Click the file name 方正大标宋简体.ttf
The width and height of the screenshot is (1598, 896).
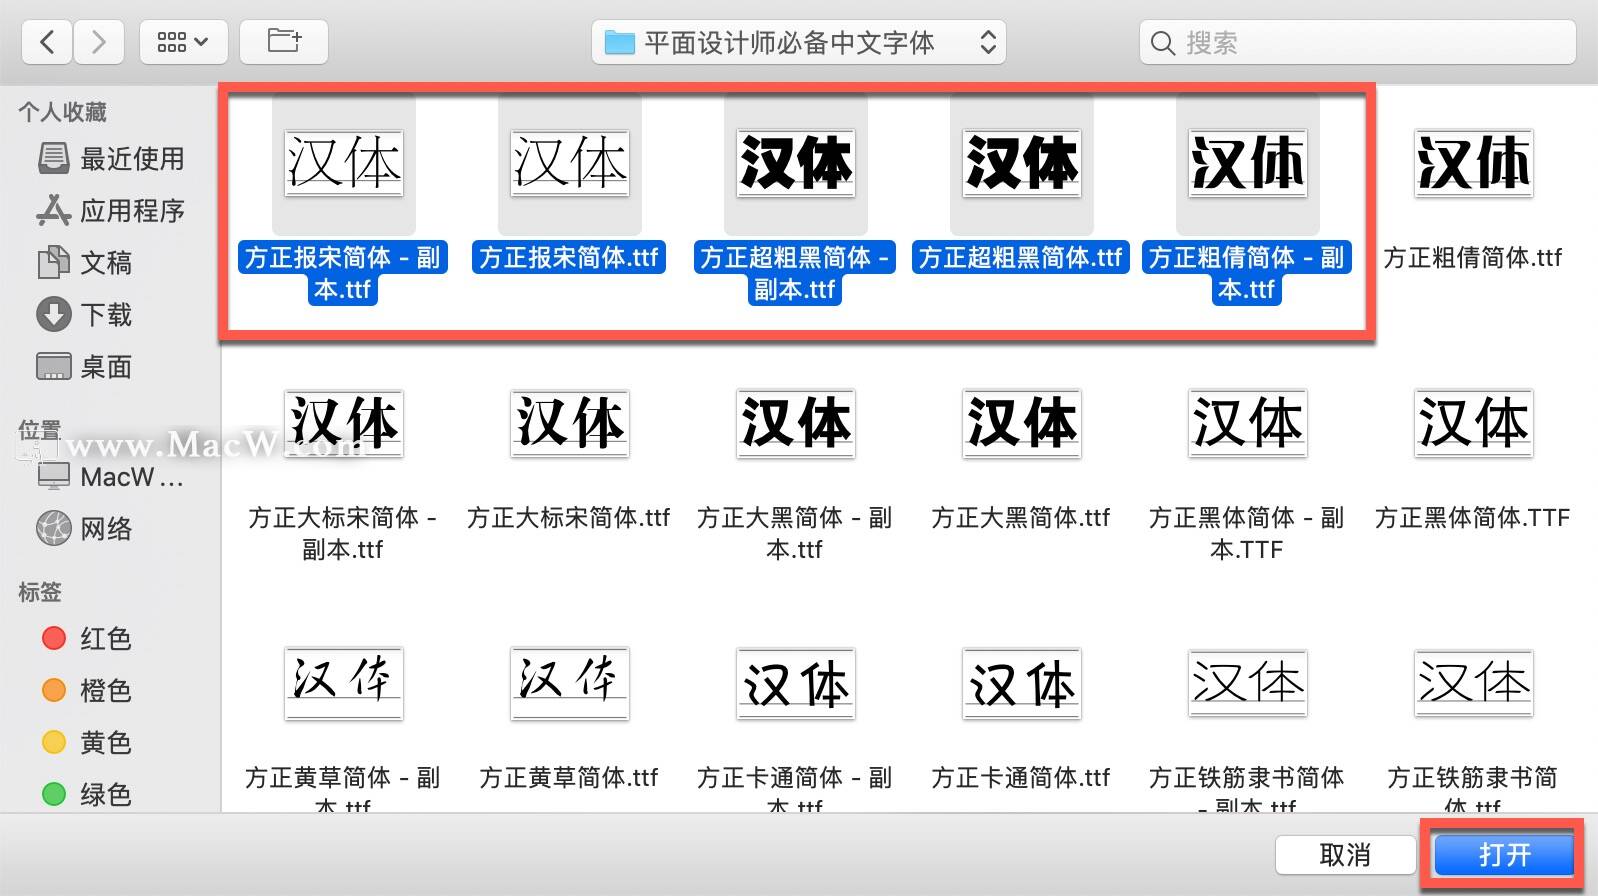tap(569, 518)
